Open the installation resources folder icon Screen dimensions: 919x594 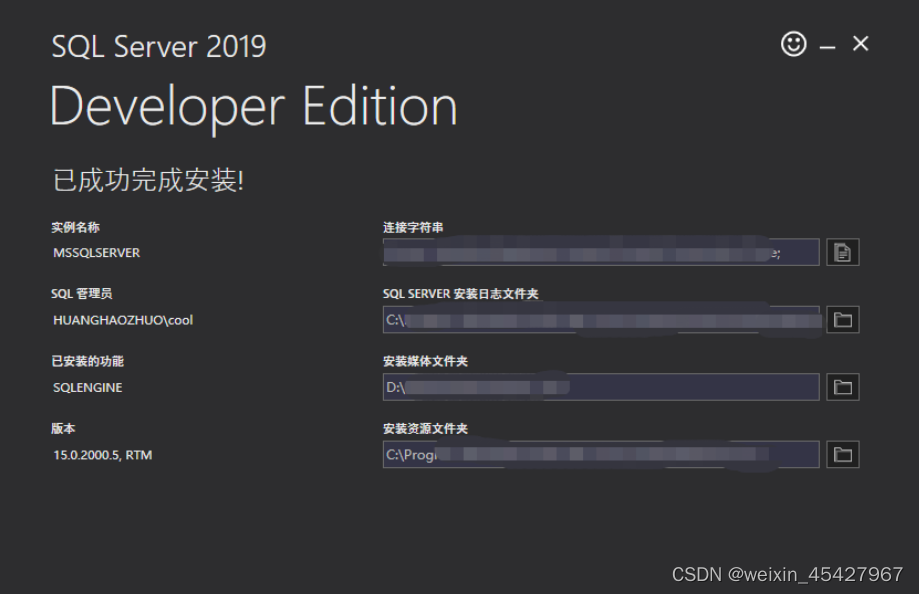[843, 454]
